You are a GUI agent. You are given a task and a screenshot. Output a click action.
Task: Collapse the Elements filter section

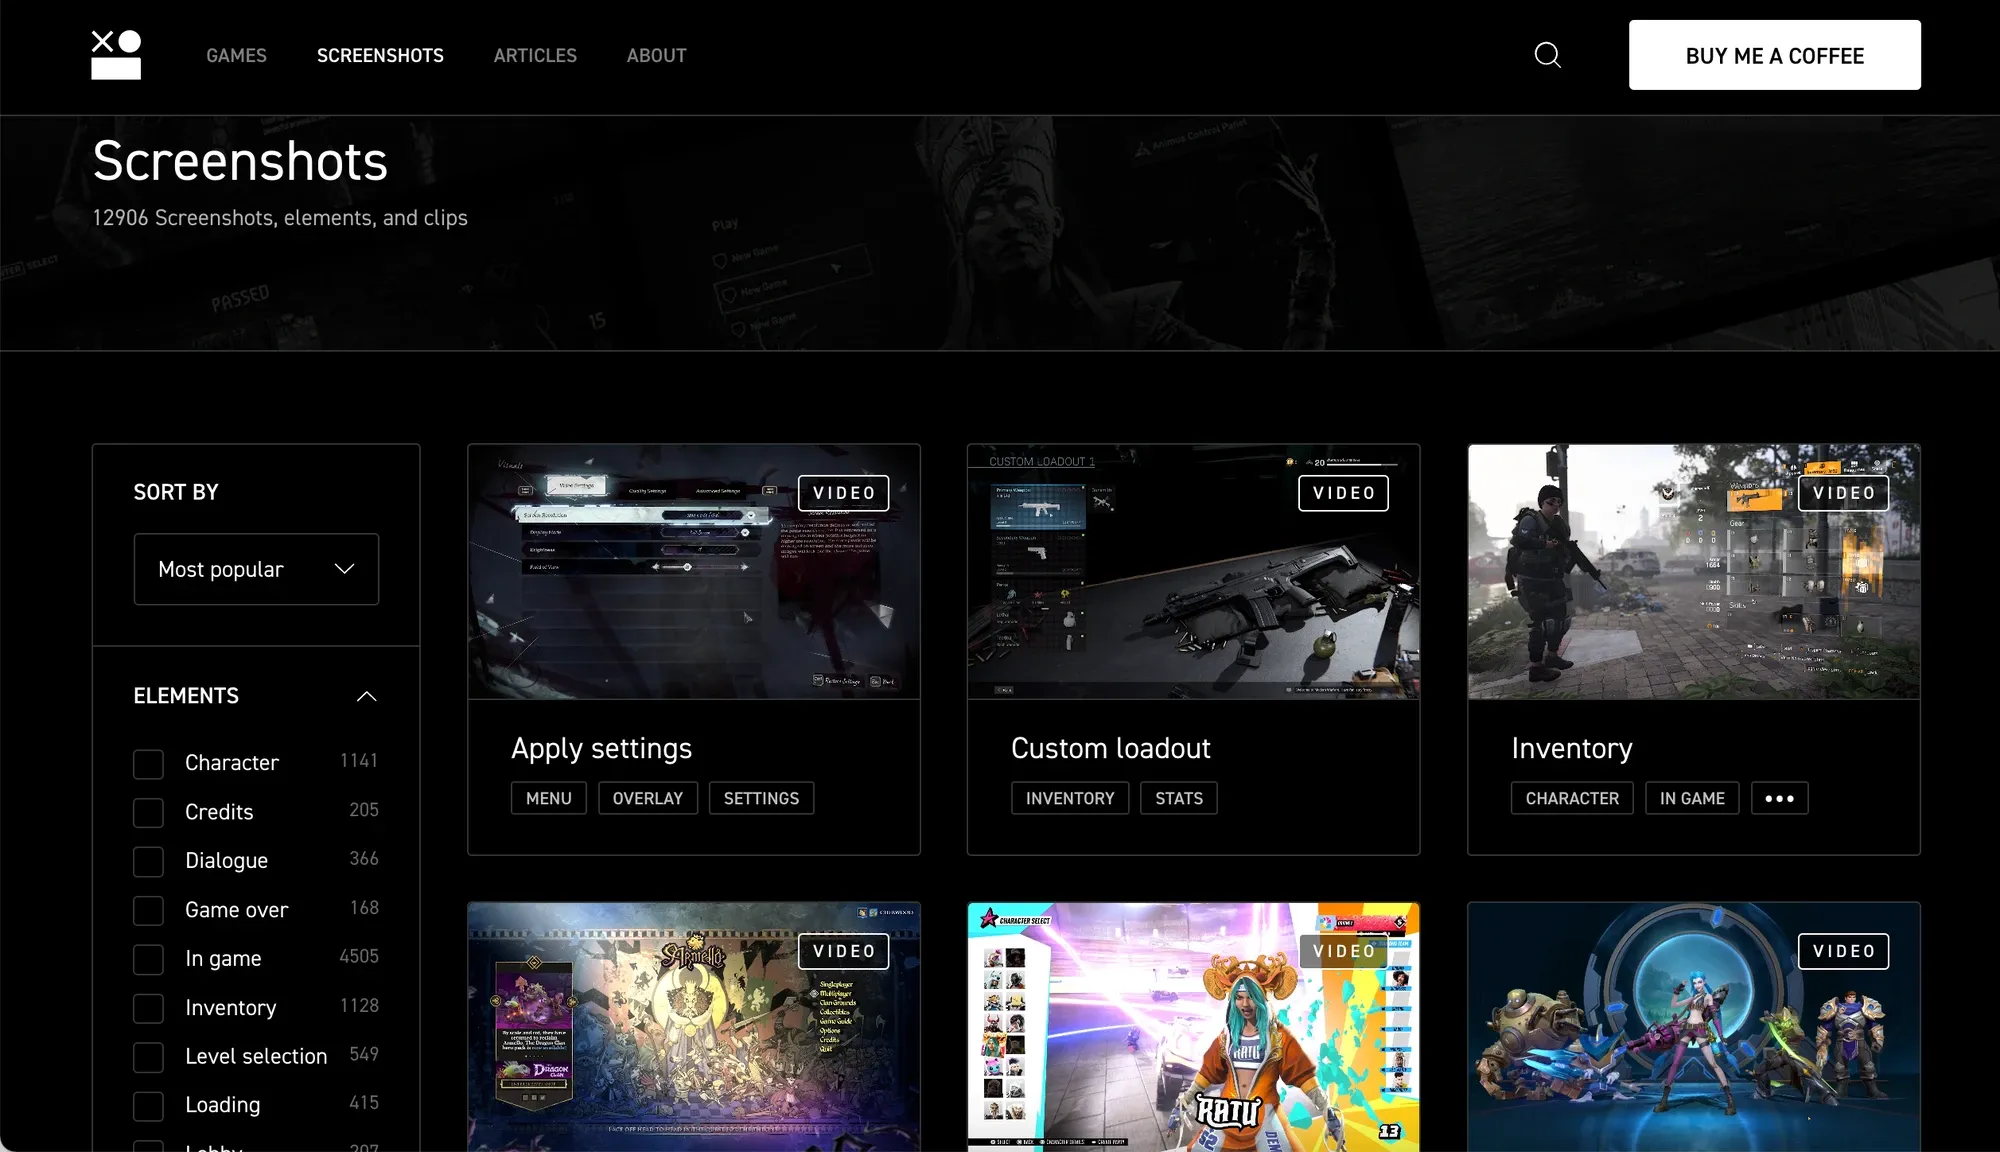point(366,696)
